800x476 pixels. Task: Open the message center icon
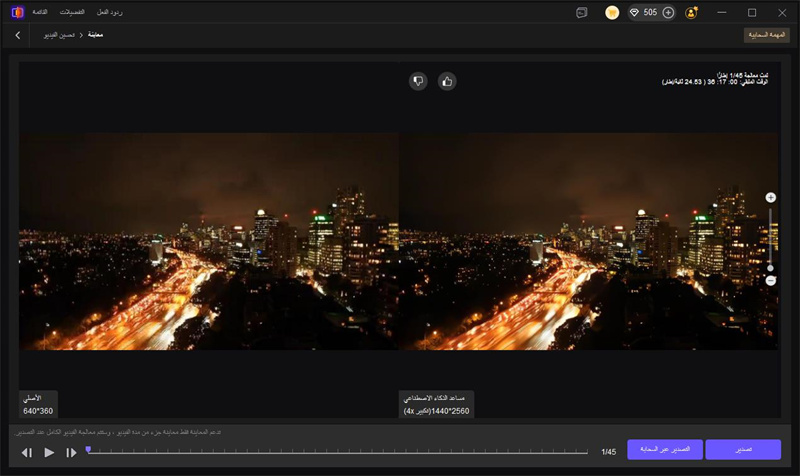pyautogui.click(x=582, y=12)
